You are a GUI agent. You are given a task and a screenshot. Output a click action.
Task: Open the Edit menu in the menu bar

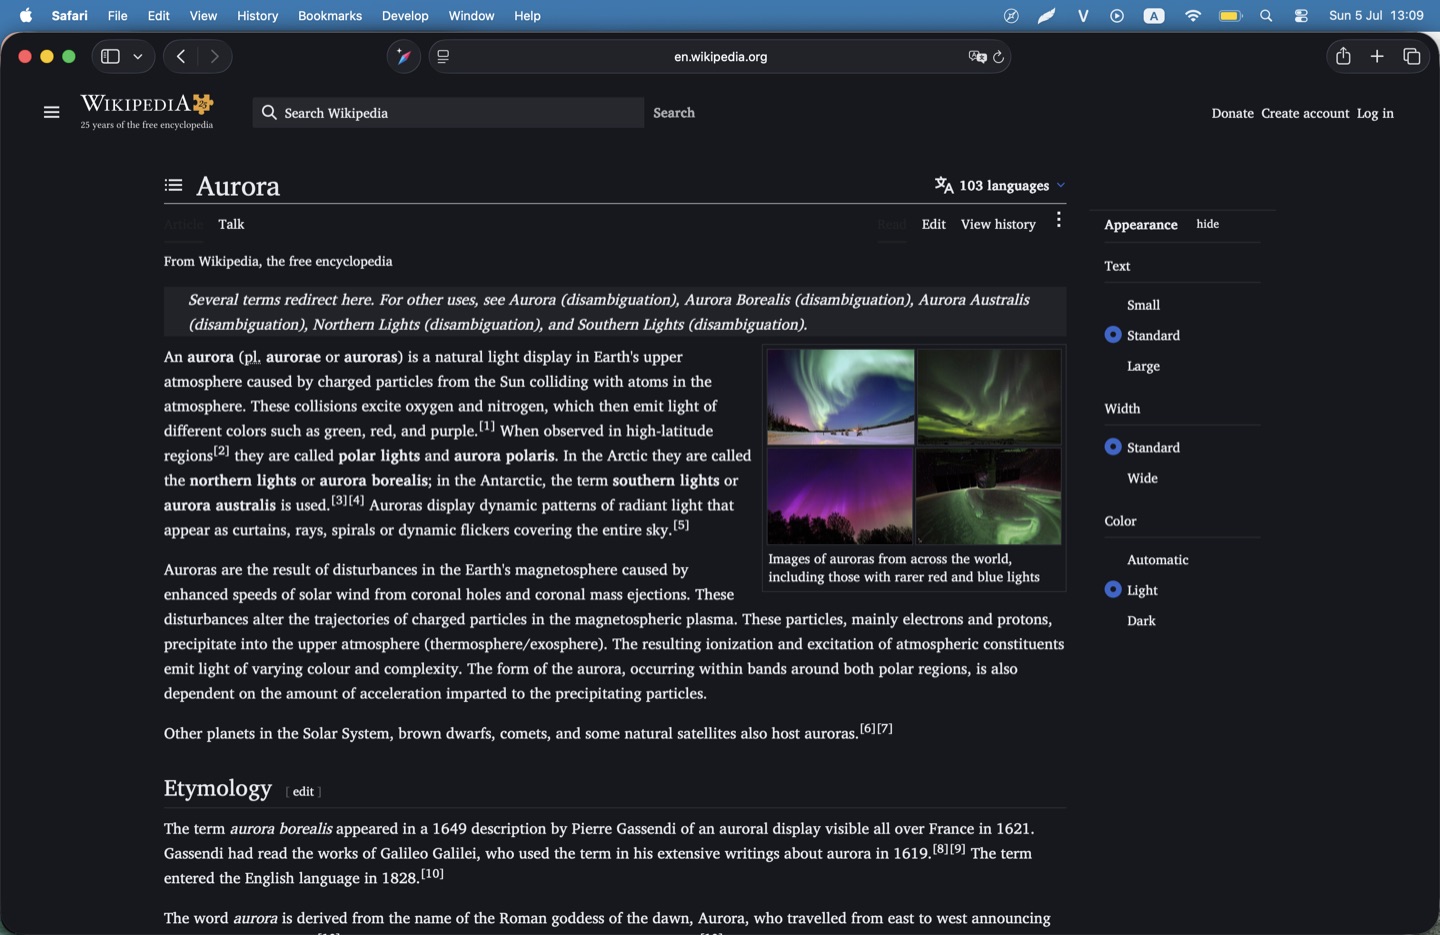coord(158,16)
